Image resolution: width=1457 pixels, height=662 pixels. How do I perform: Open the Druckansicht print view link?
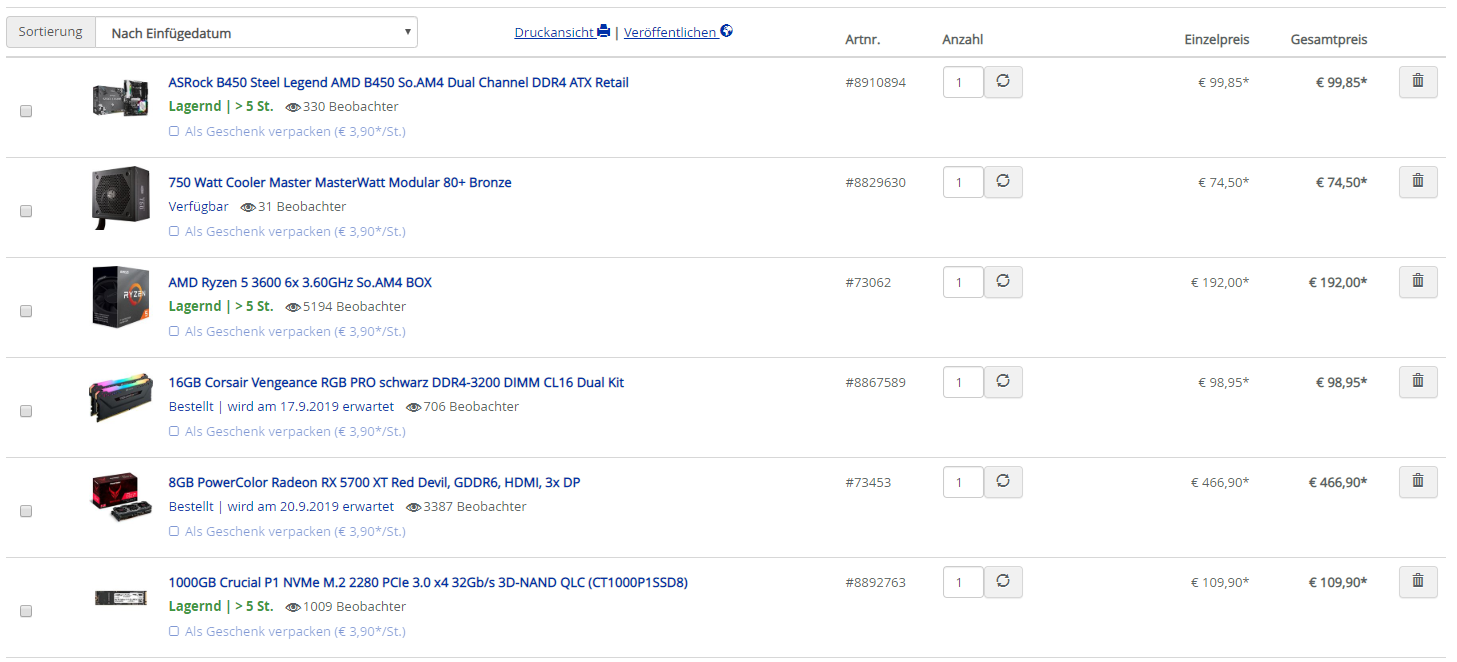[x=554, y=32]
